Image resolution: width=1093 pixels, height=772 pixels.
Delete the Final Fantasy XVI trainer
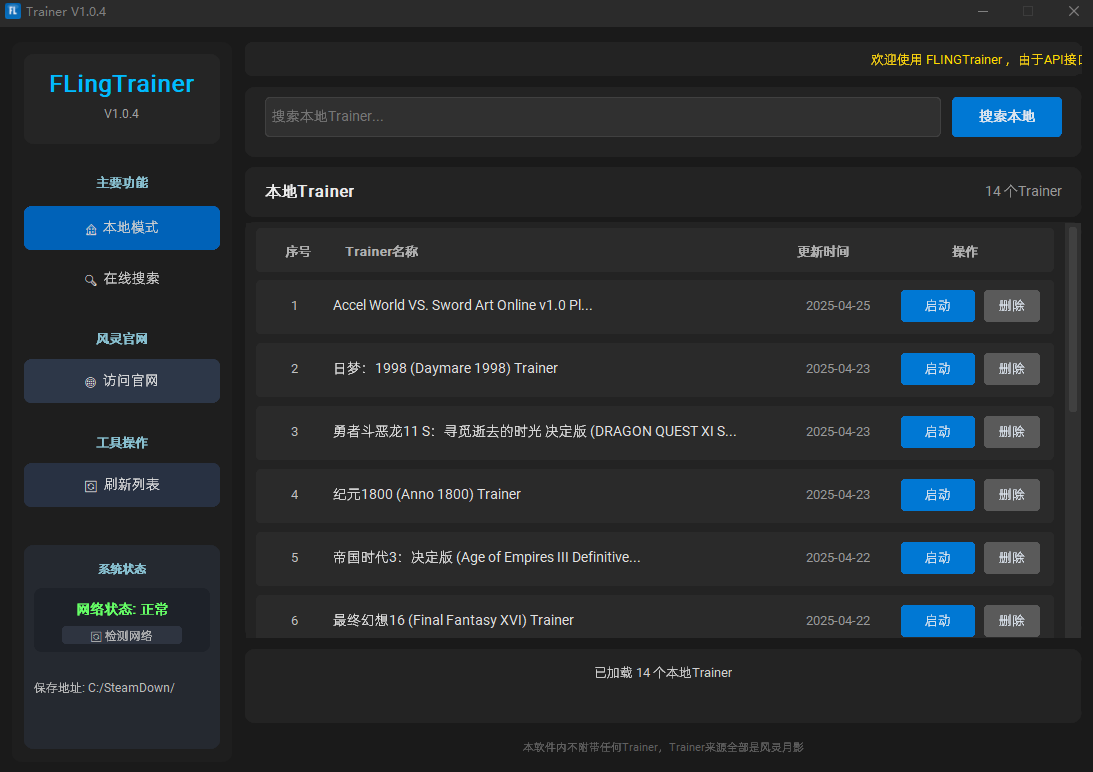[x=1011, y=621]
